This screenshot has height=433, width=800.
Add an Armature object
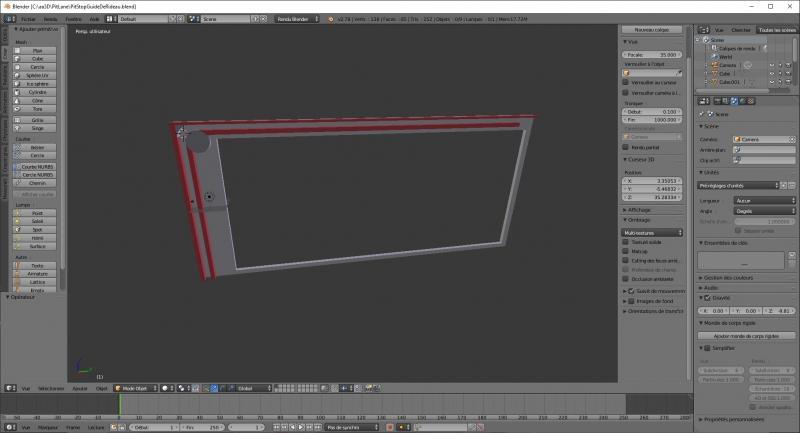click(37, 274)
